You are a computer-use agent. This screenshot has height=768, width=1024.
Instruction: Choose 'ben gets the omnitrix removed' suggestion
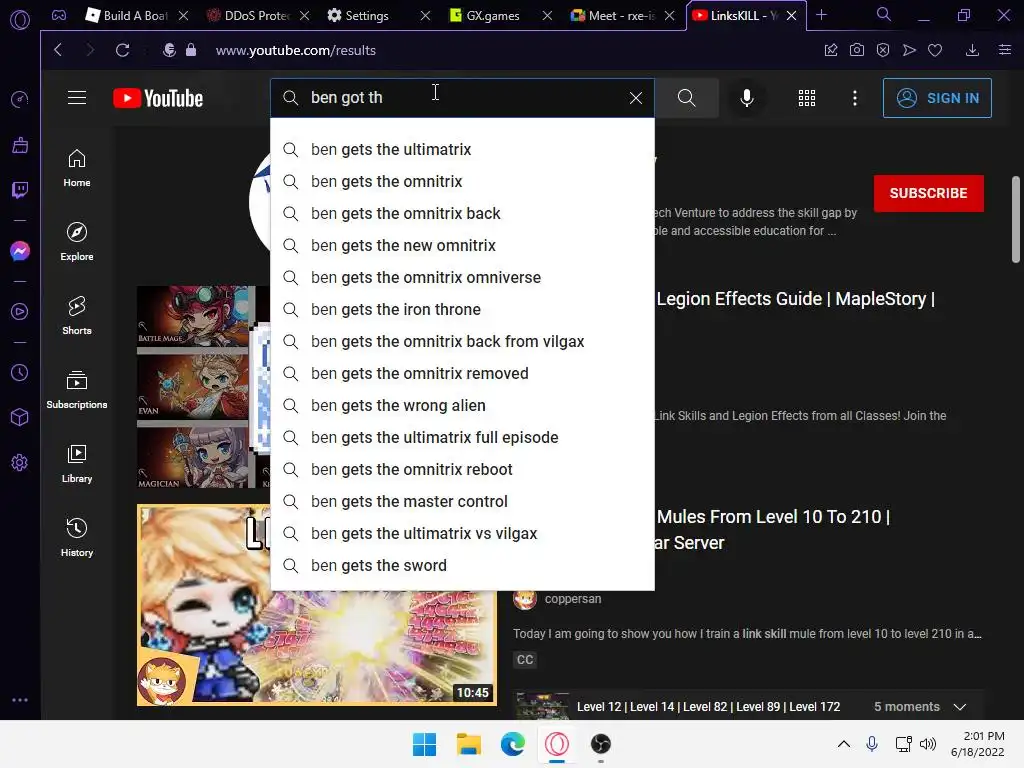[x=462, y=374]
